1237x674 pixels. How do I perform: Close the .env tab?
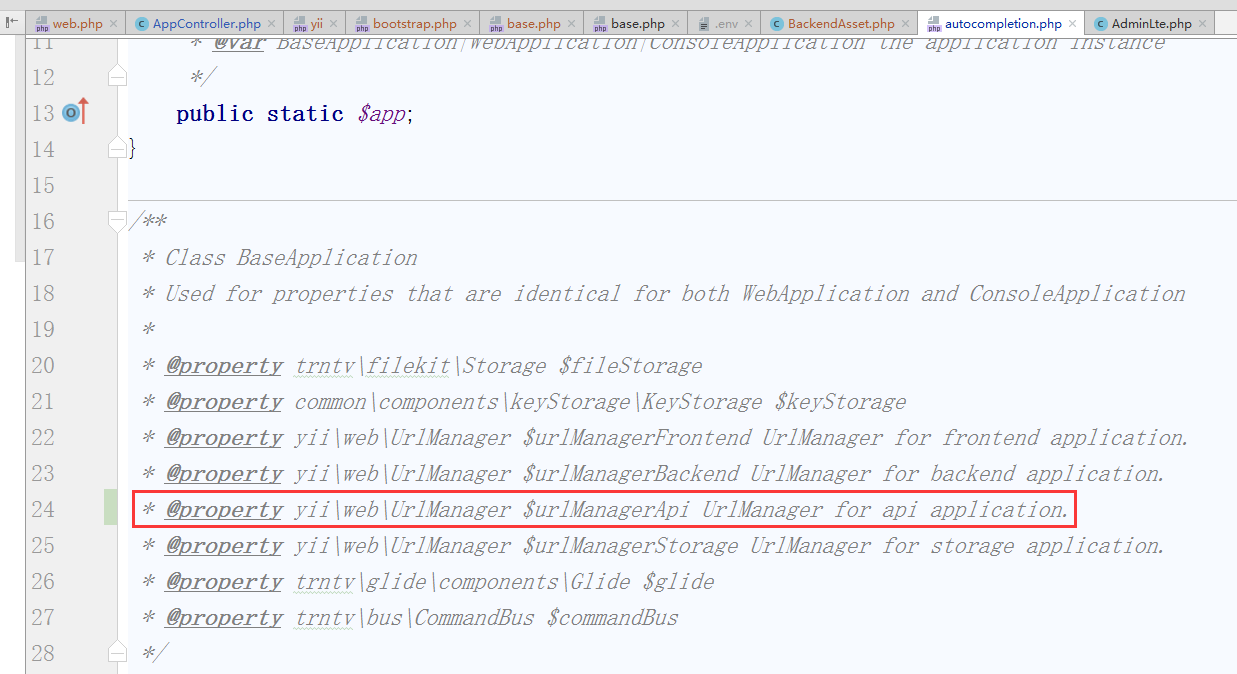(748, 24)
